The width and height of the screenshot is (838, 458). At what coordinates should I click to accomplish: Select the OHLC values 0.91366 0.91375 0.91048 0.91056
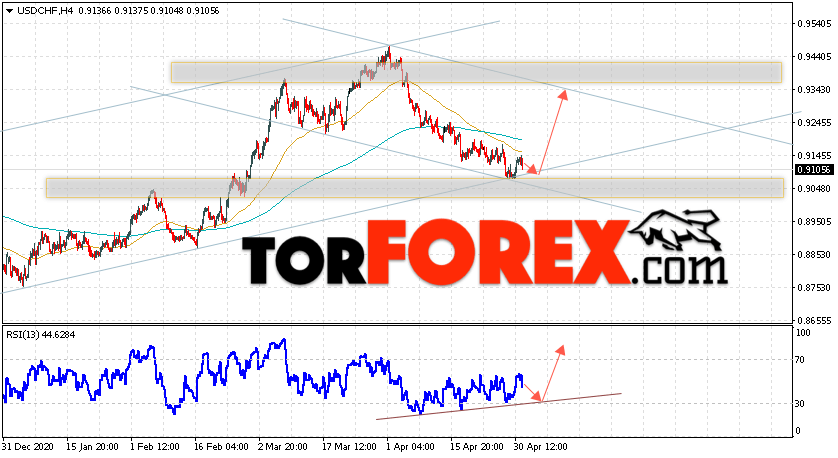click(149, 11)
